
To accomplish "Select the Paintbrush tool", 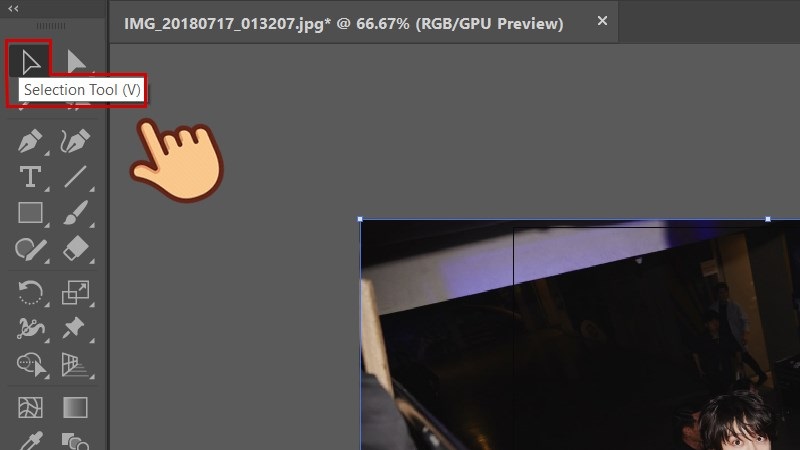I will [76, 213].
